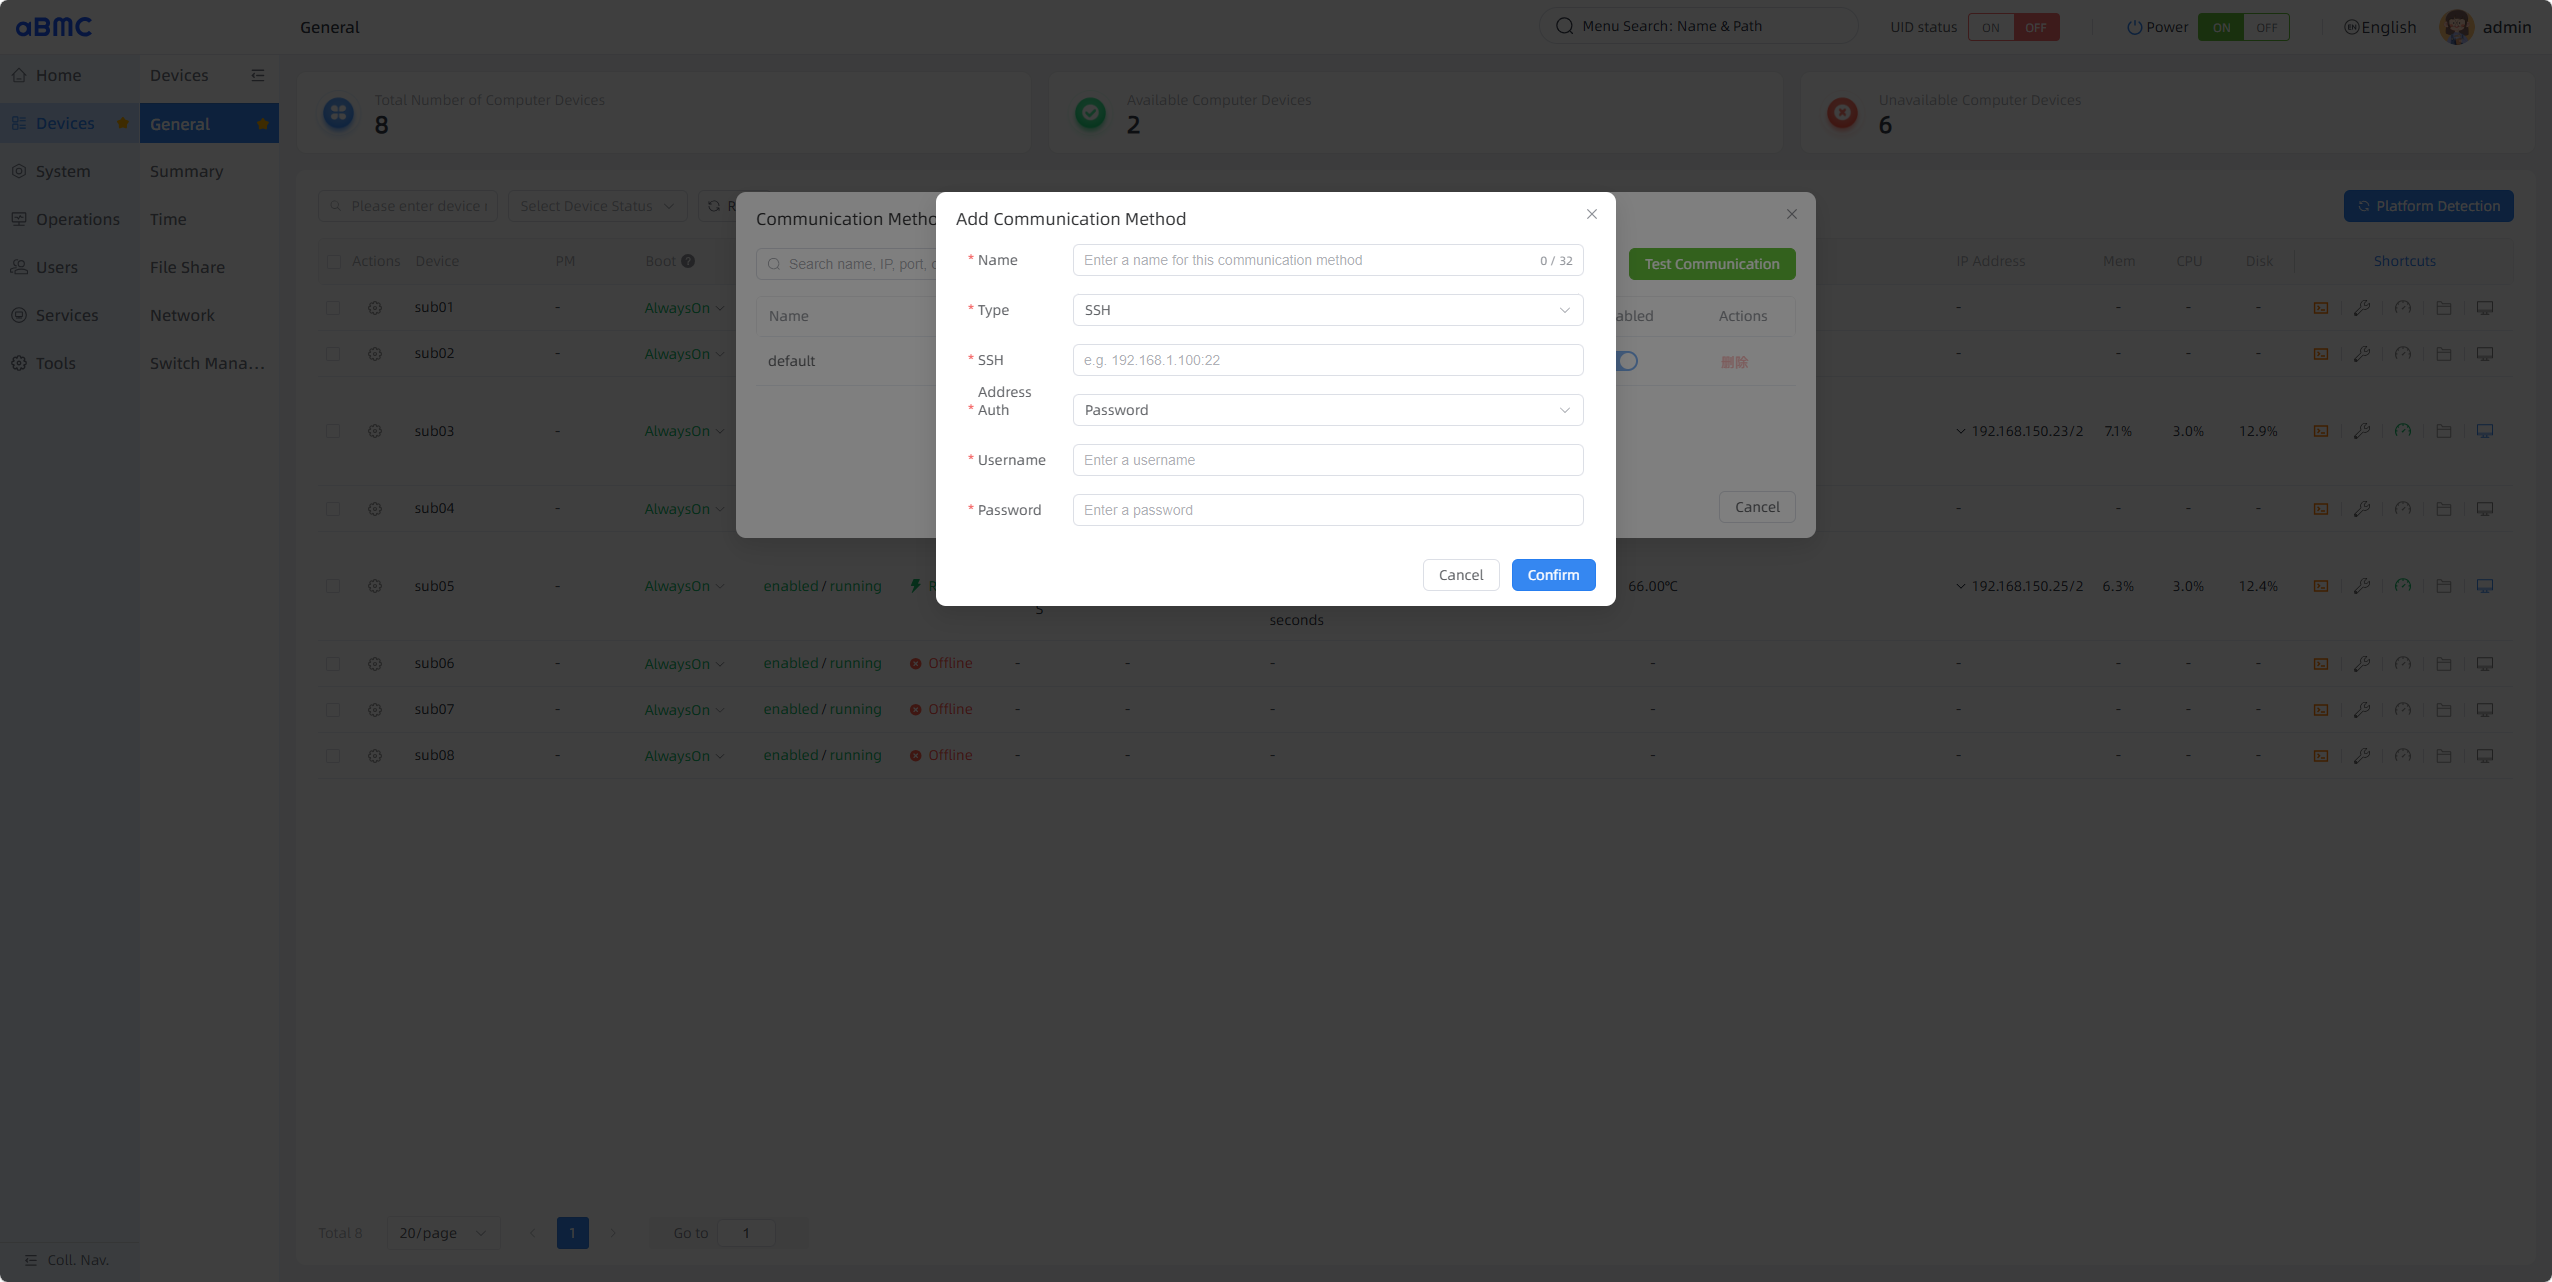Click the Power icon in header

point(2134,27)
